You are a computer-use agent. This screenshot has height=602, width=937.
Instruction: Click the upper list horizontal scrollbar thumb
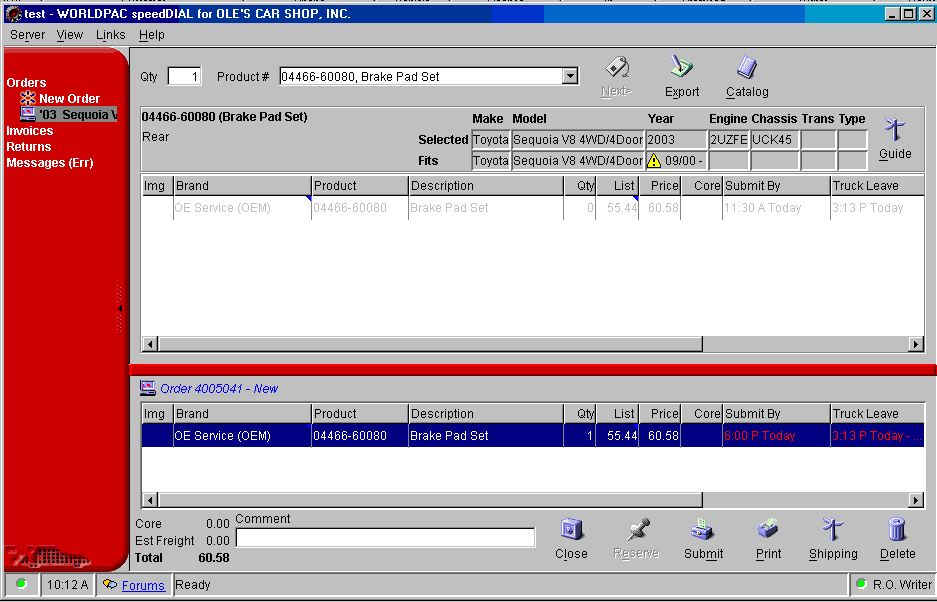pyautogui.click(x=430, y=344)
